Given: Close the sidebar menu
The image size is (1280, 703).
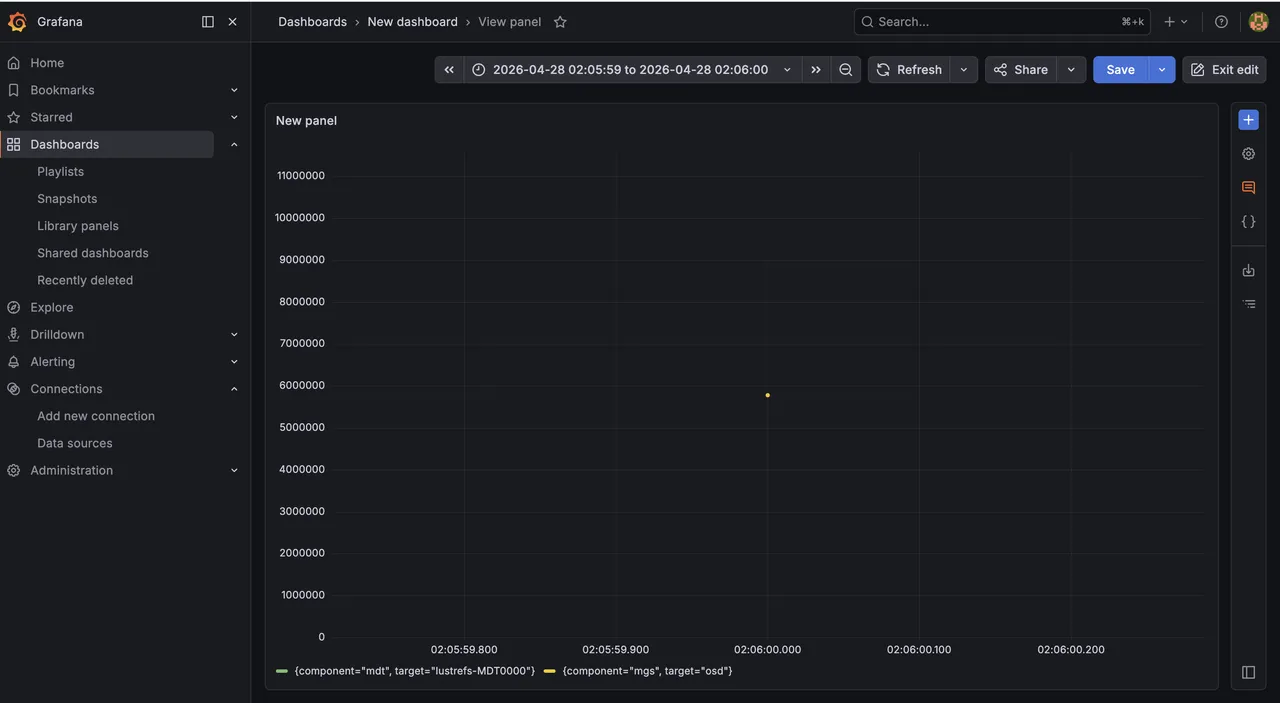Looking at the screenshot, I should click(x=232, y=21).
